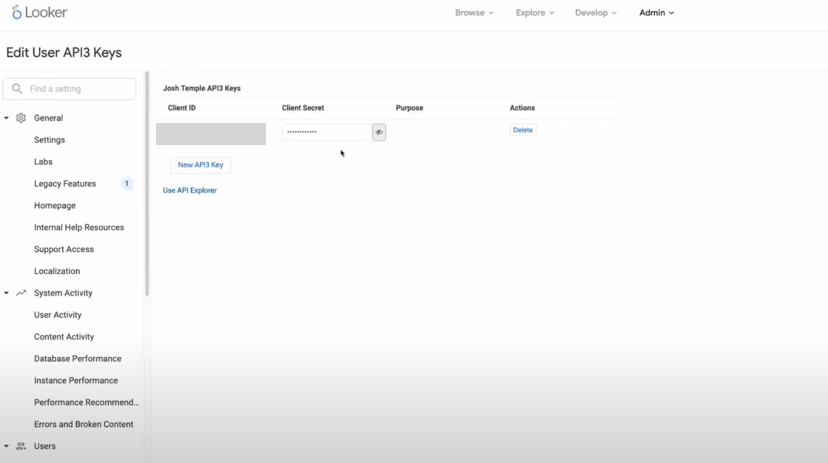Open Errors and Broken Content
This screenshot has width=828, height=463.
83,424
